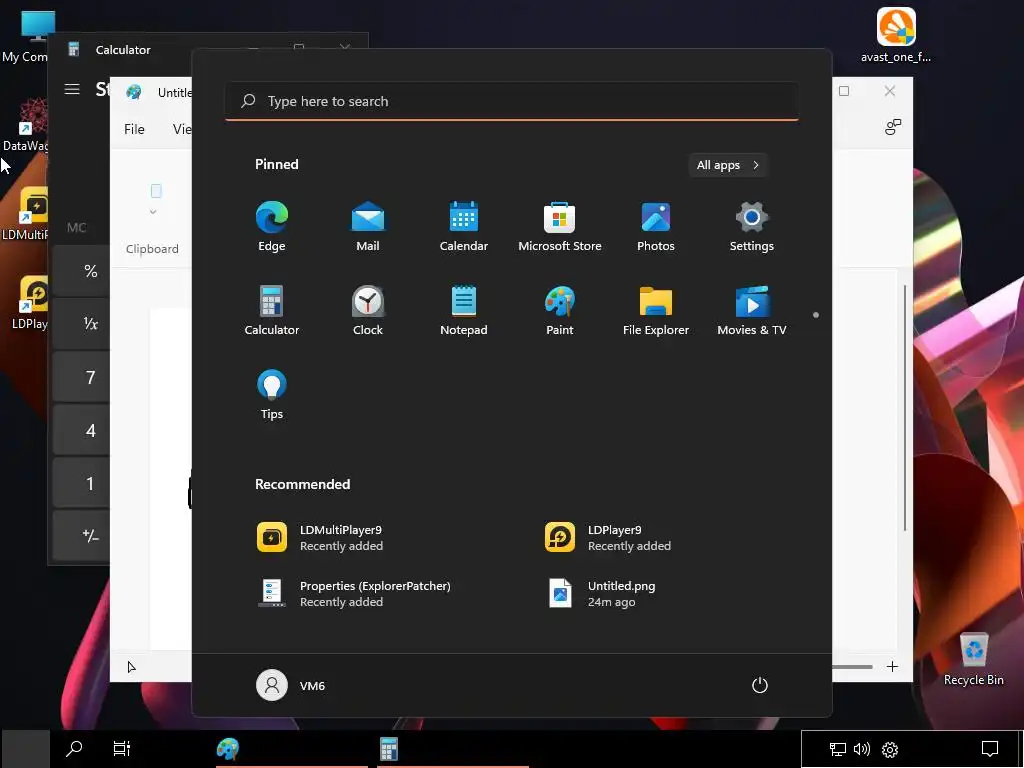Click the taskbar search icon
The image size is (1024, 768).
pos(74,748)
